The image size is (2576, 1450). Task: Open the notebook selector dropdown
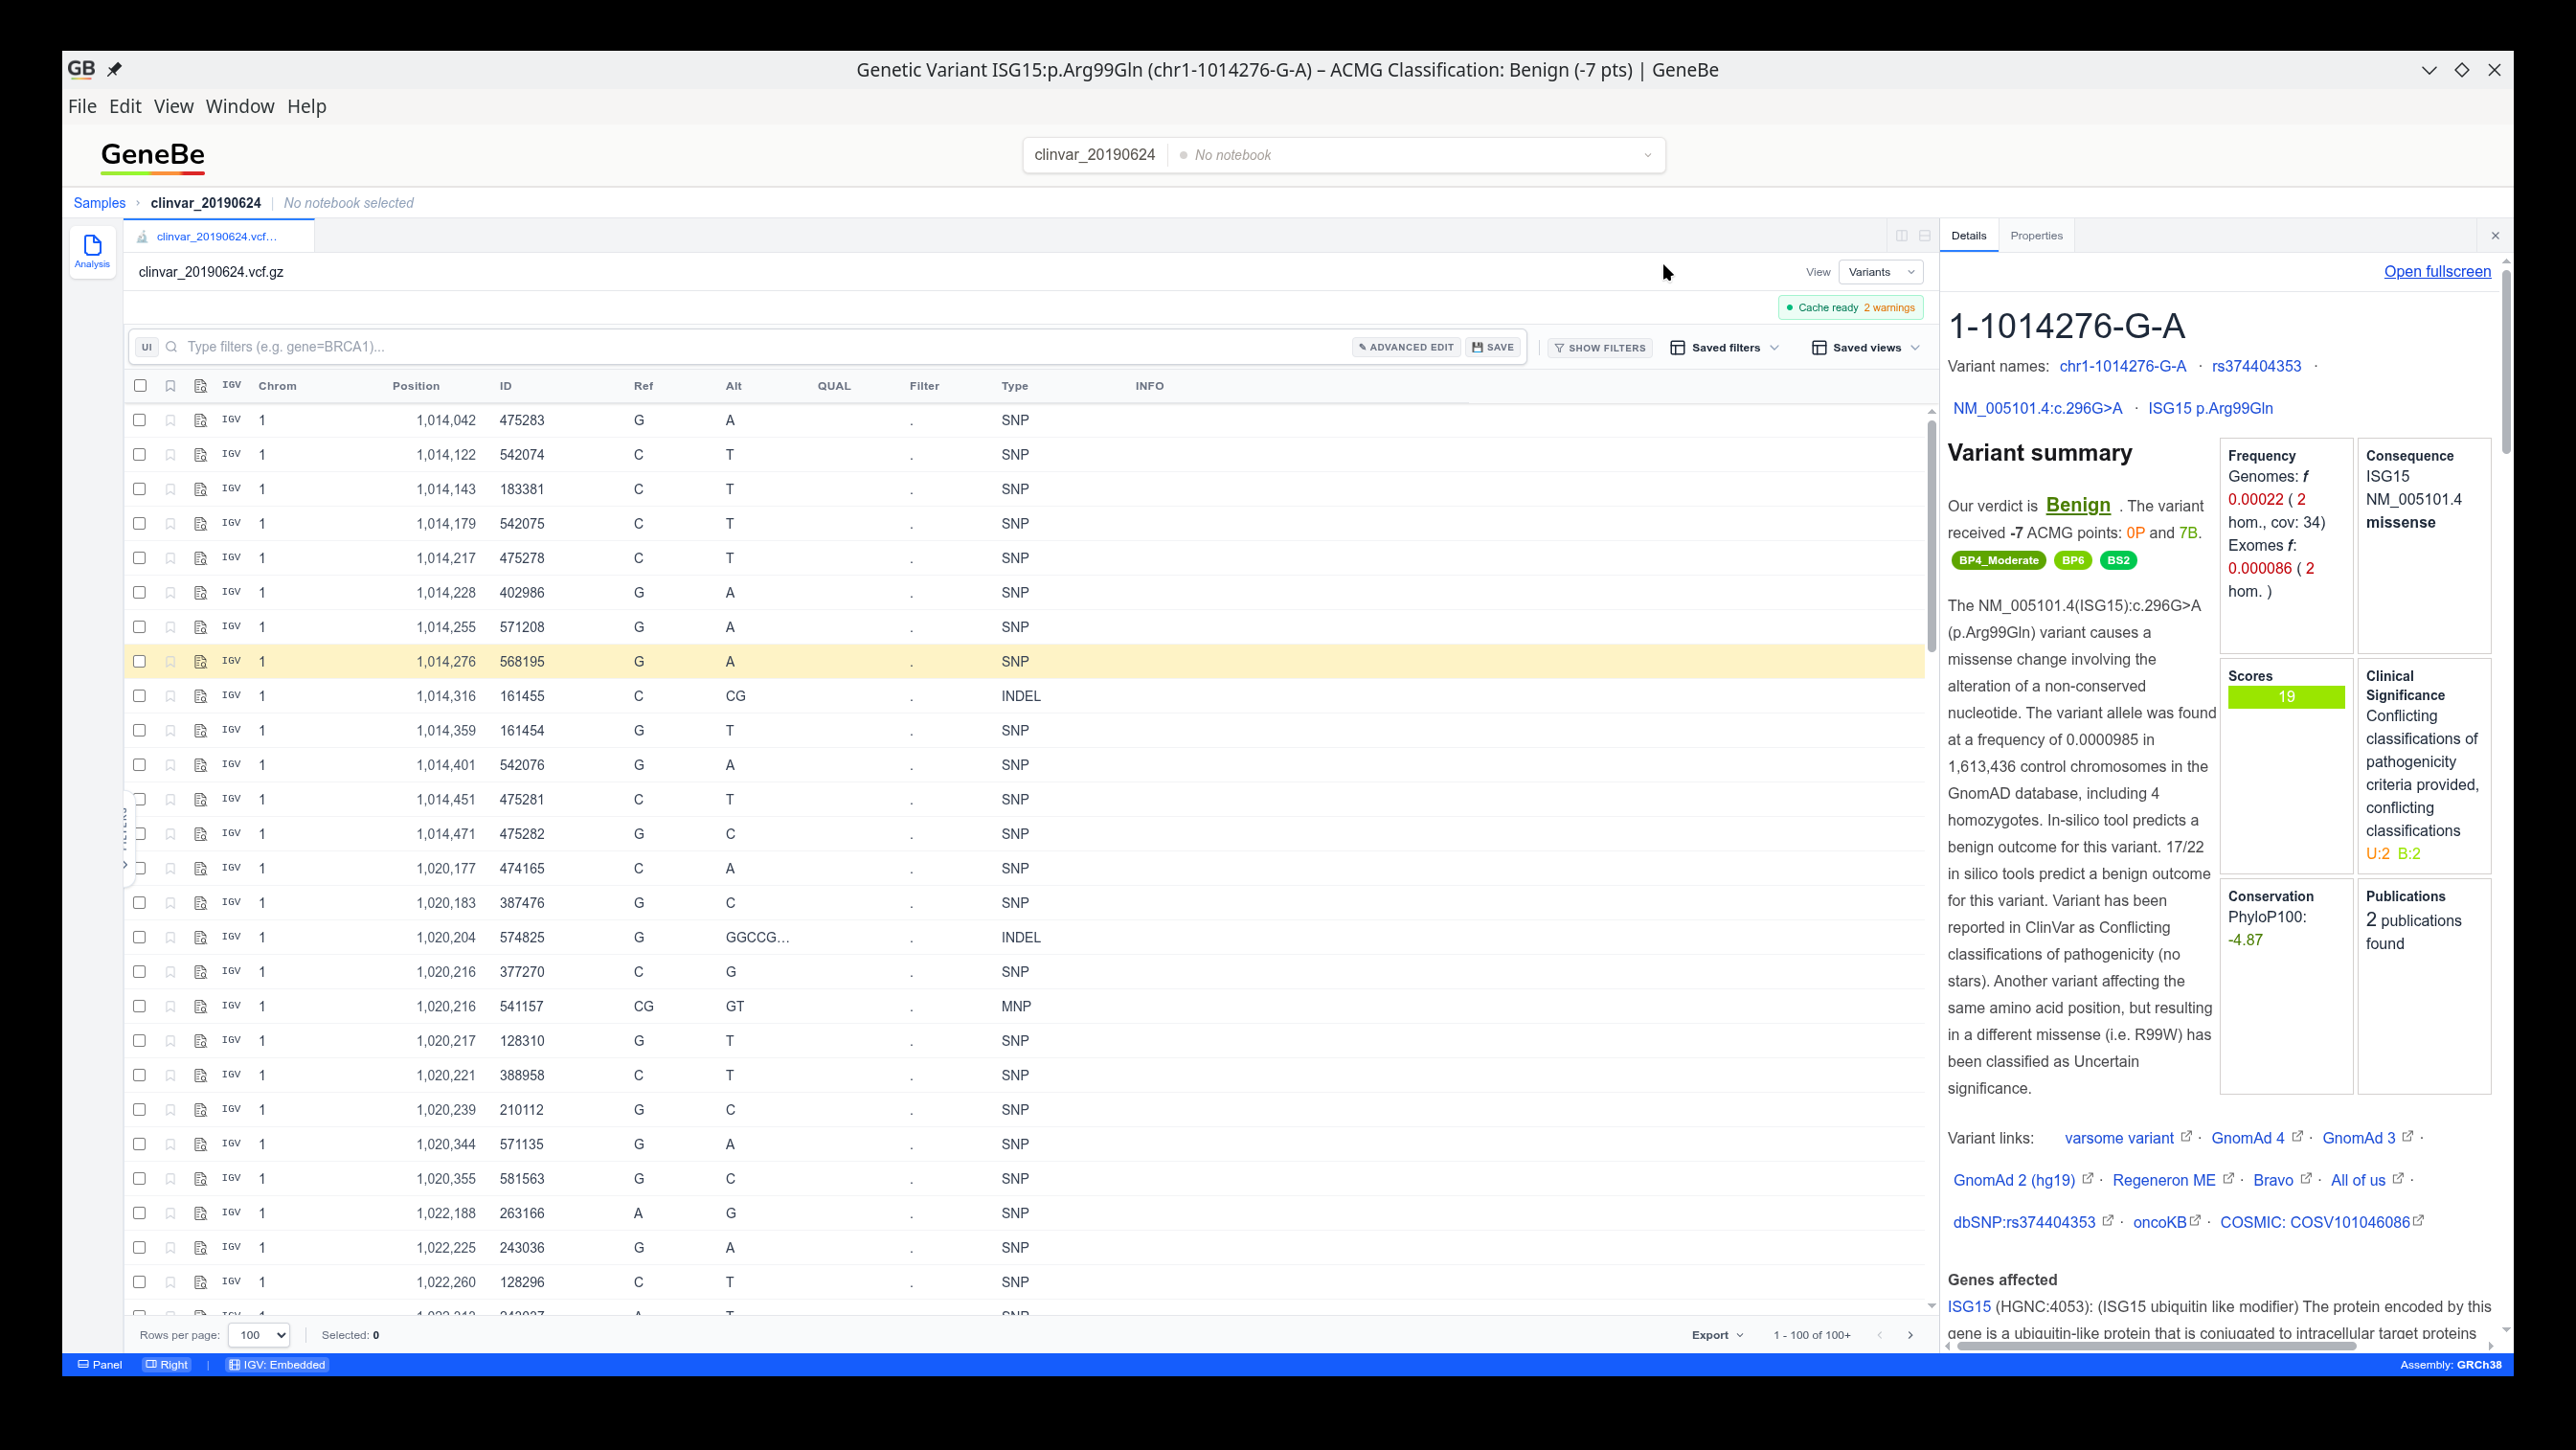click(x=1416, y=155)
